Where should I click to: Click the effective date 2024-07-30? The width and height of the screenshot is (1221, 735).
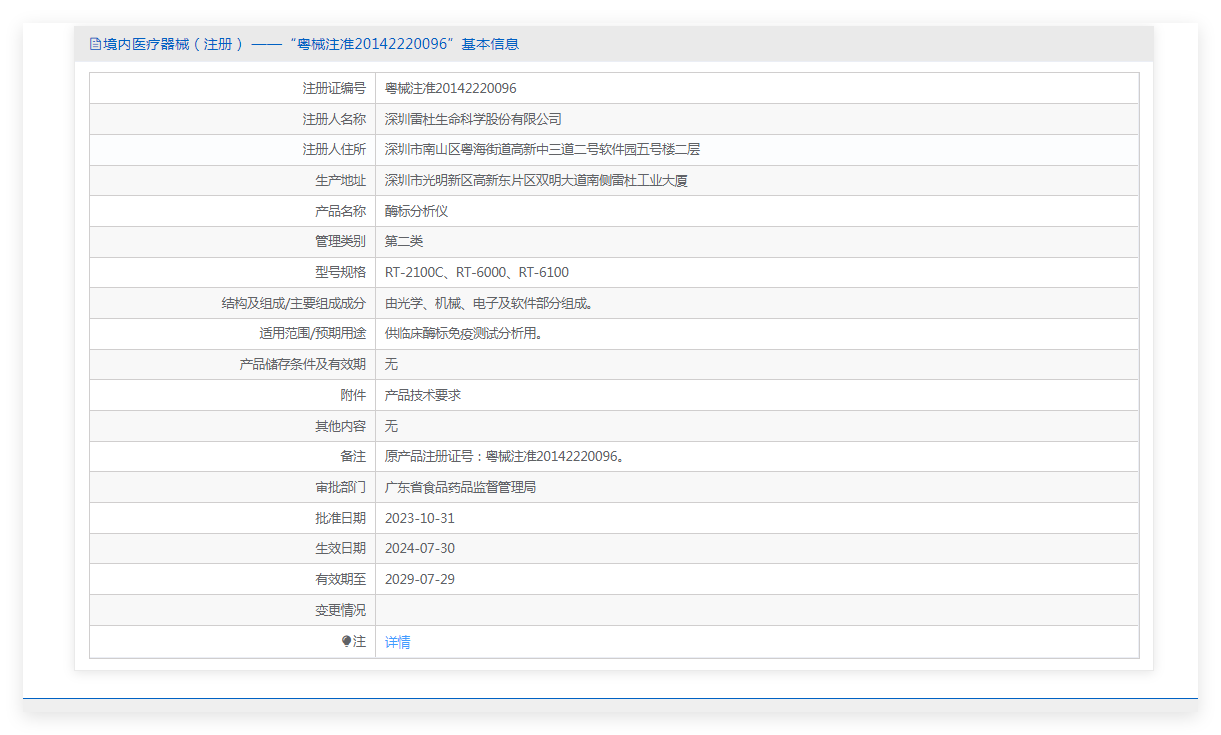pyautogui.click(x=420, y=549)
